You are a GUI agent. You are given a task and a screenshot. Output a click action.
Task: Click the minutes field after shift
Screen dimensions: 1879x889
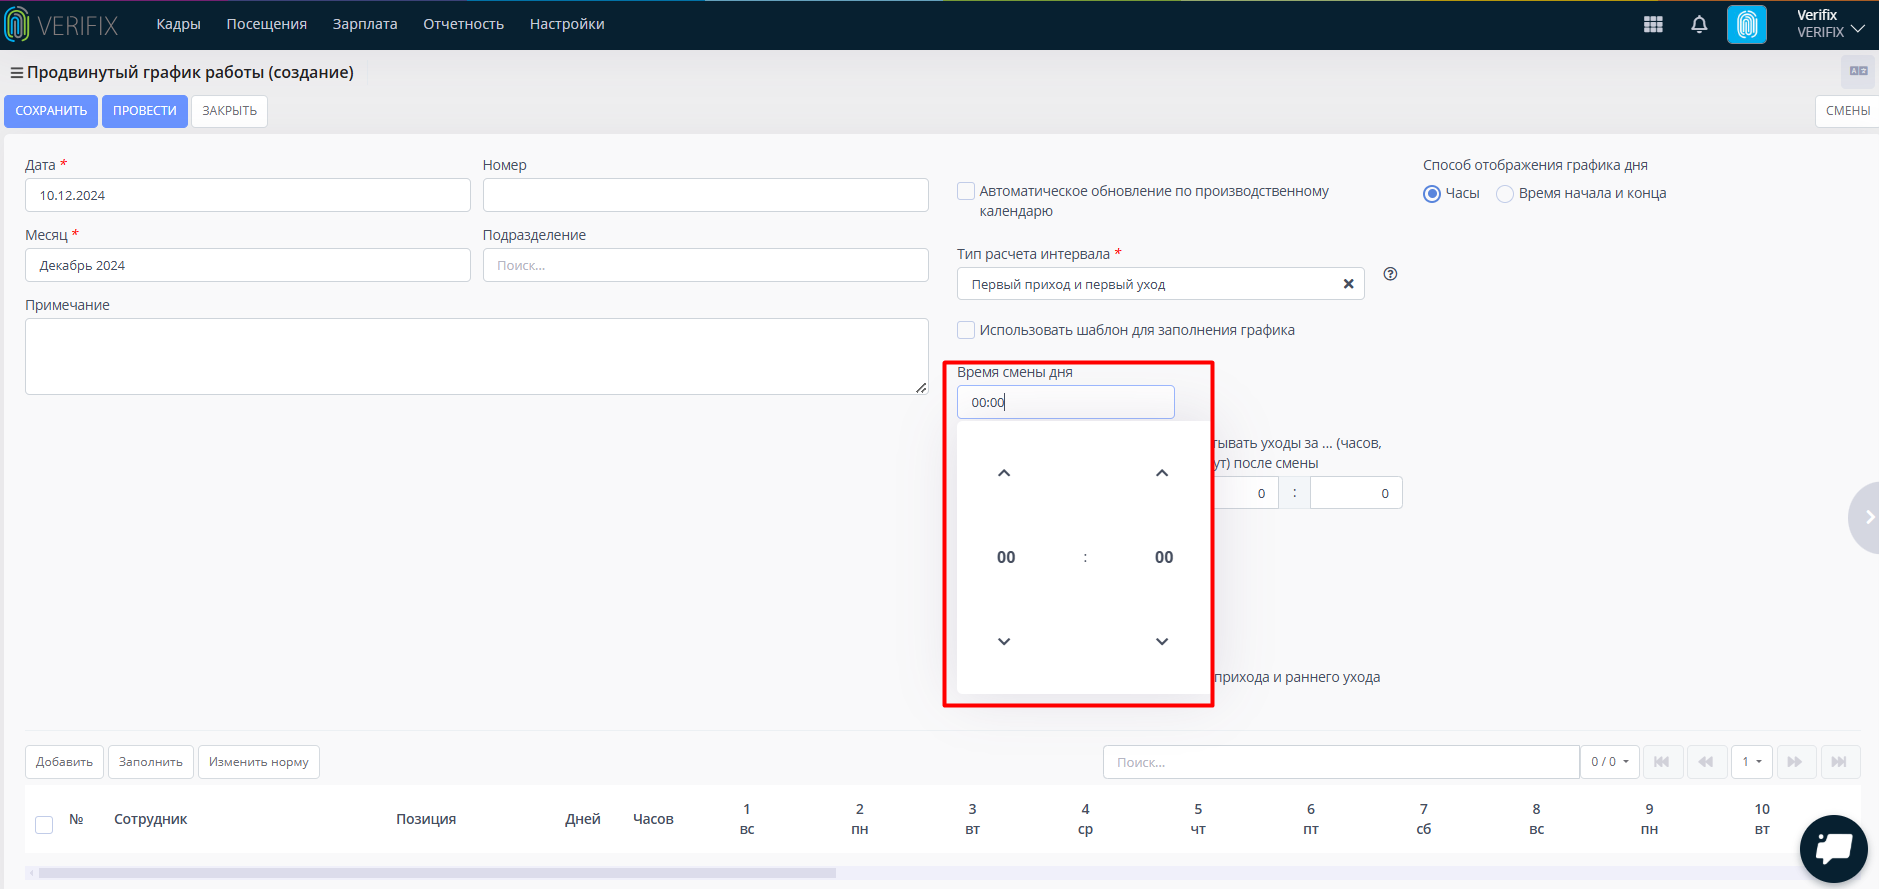coord(1357,493)
